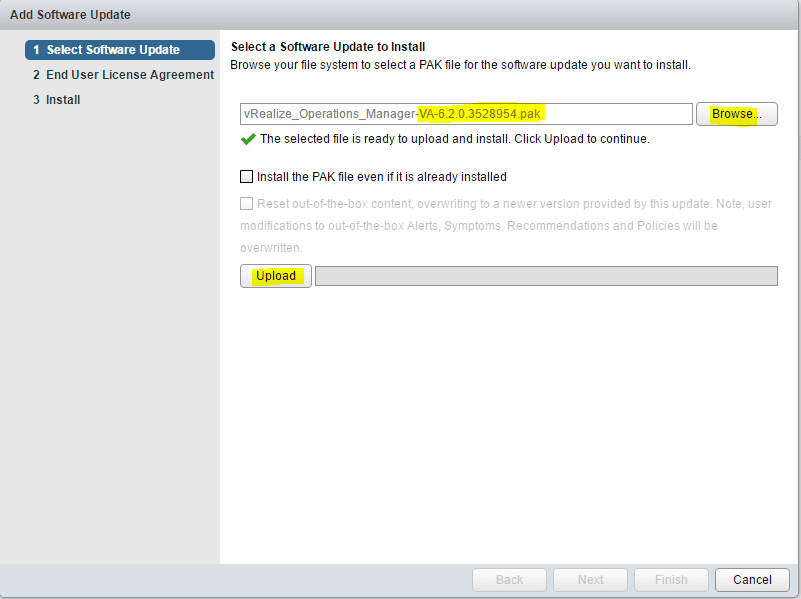Screen dimensions: 801x599
Task: Click 'Browse your file system' instruction text
Action: point(460,65)
